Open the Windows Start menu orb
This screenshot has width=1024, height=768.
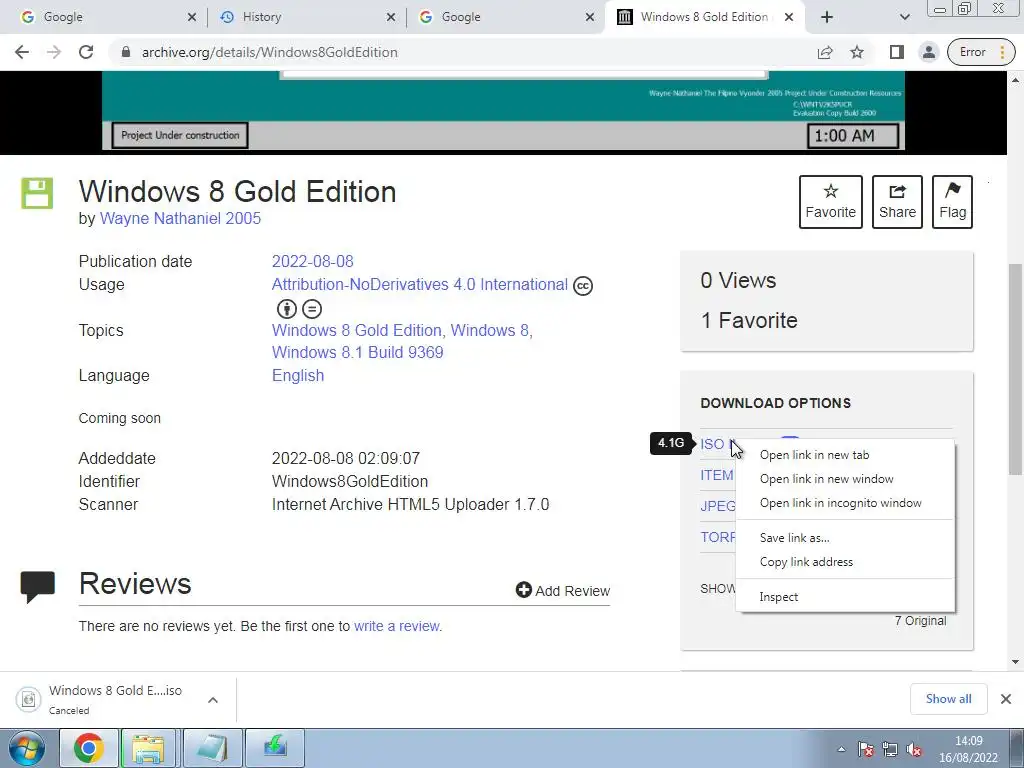(26, 748)
